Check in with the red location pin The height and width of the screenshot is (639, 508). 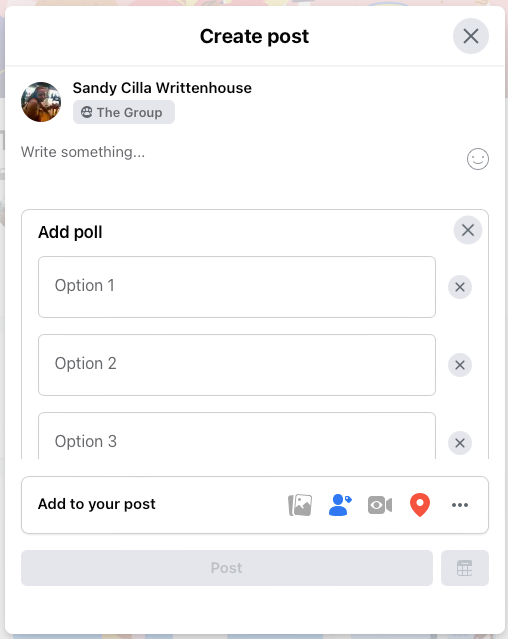[x=420, y=505]
